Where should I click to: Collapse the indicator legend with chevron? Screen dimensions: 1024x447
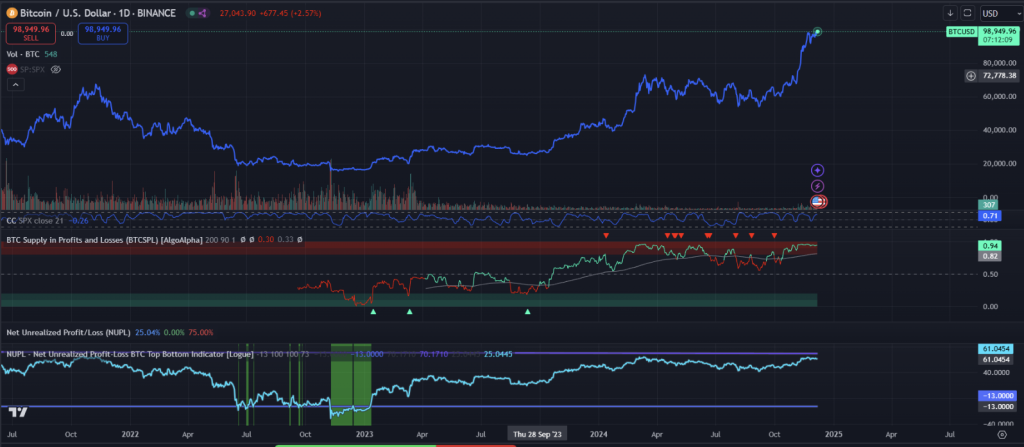15,86
